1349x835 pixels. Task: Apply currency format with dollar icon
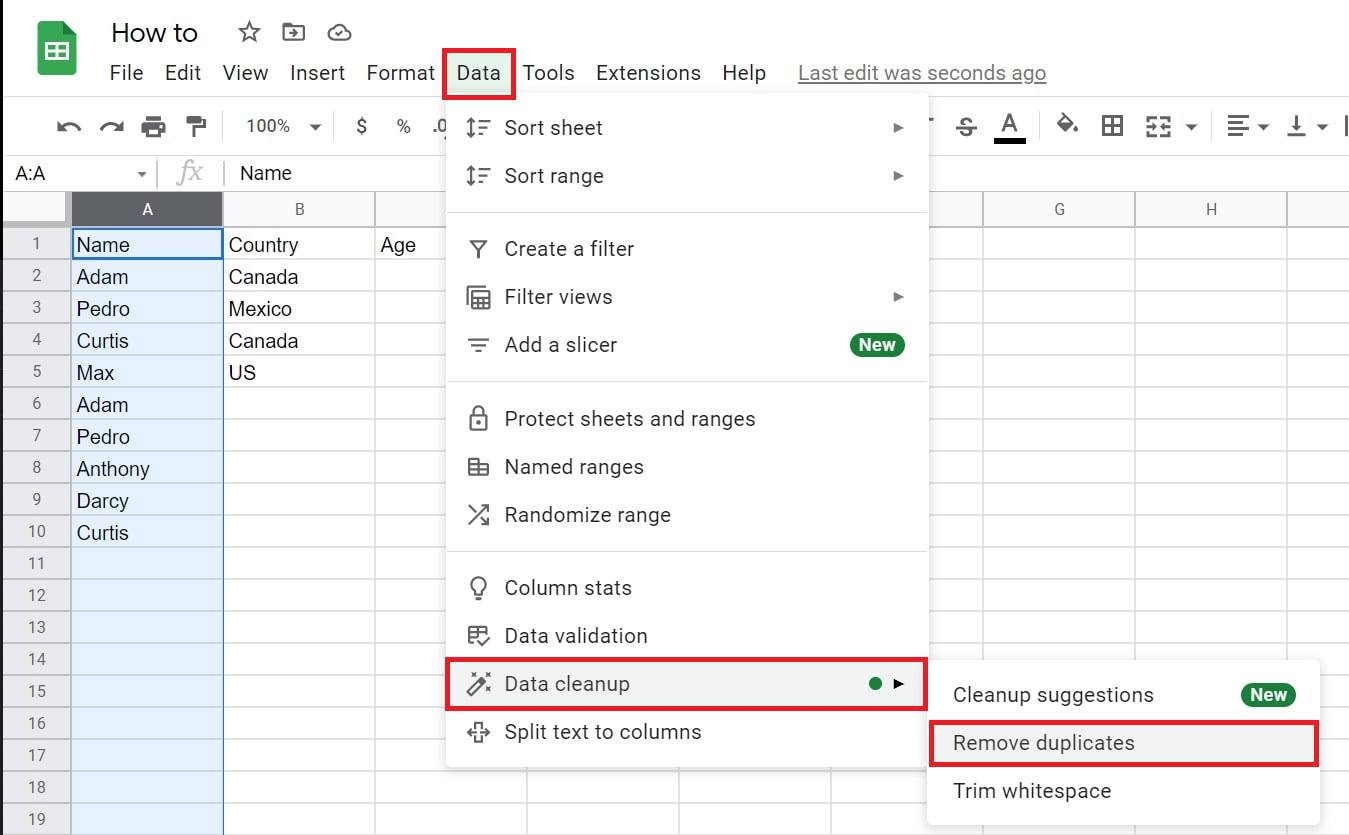(361, 126)
